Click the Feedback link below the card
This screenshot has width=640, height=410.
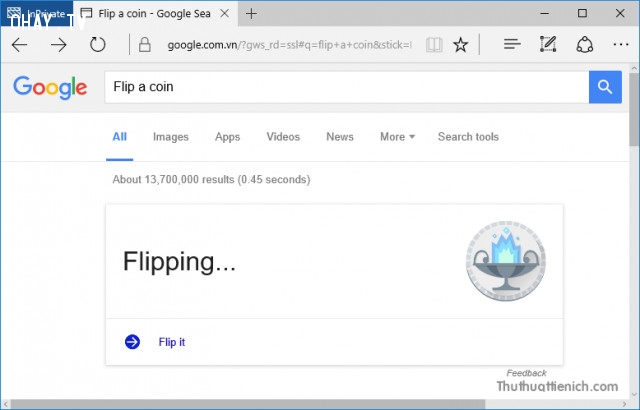tap(526, 373)
